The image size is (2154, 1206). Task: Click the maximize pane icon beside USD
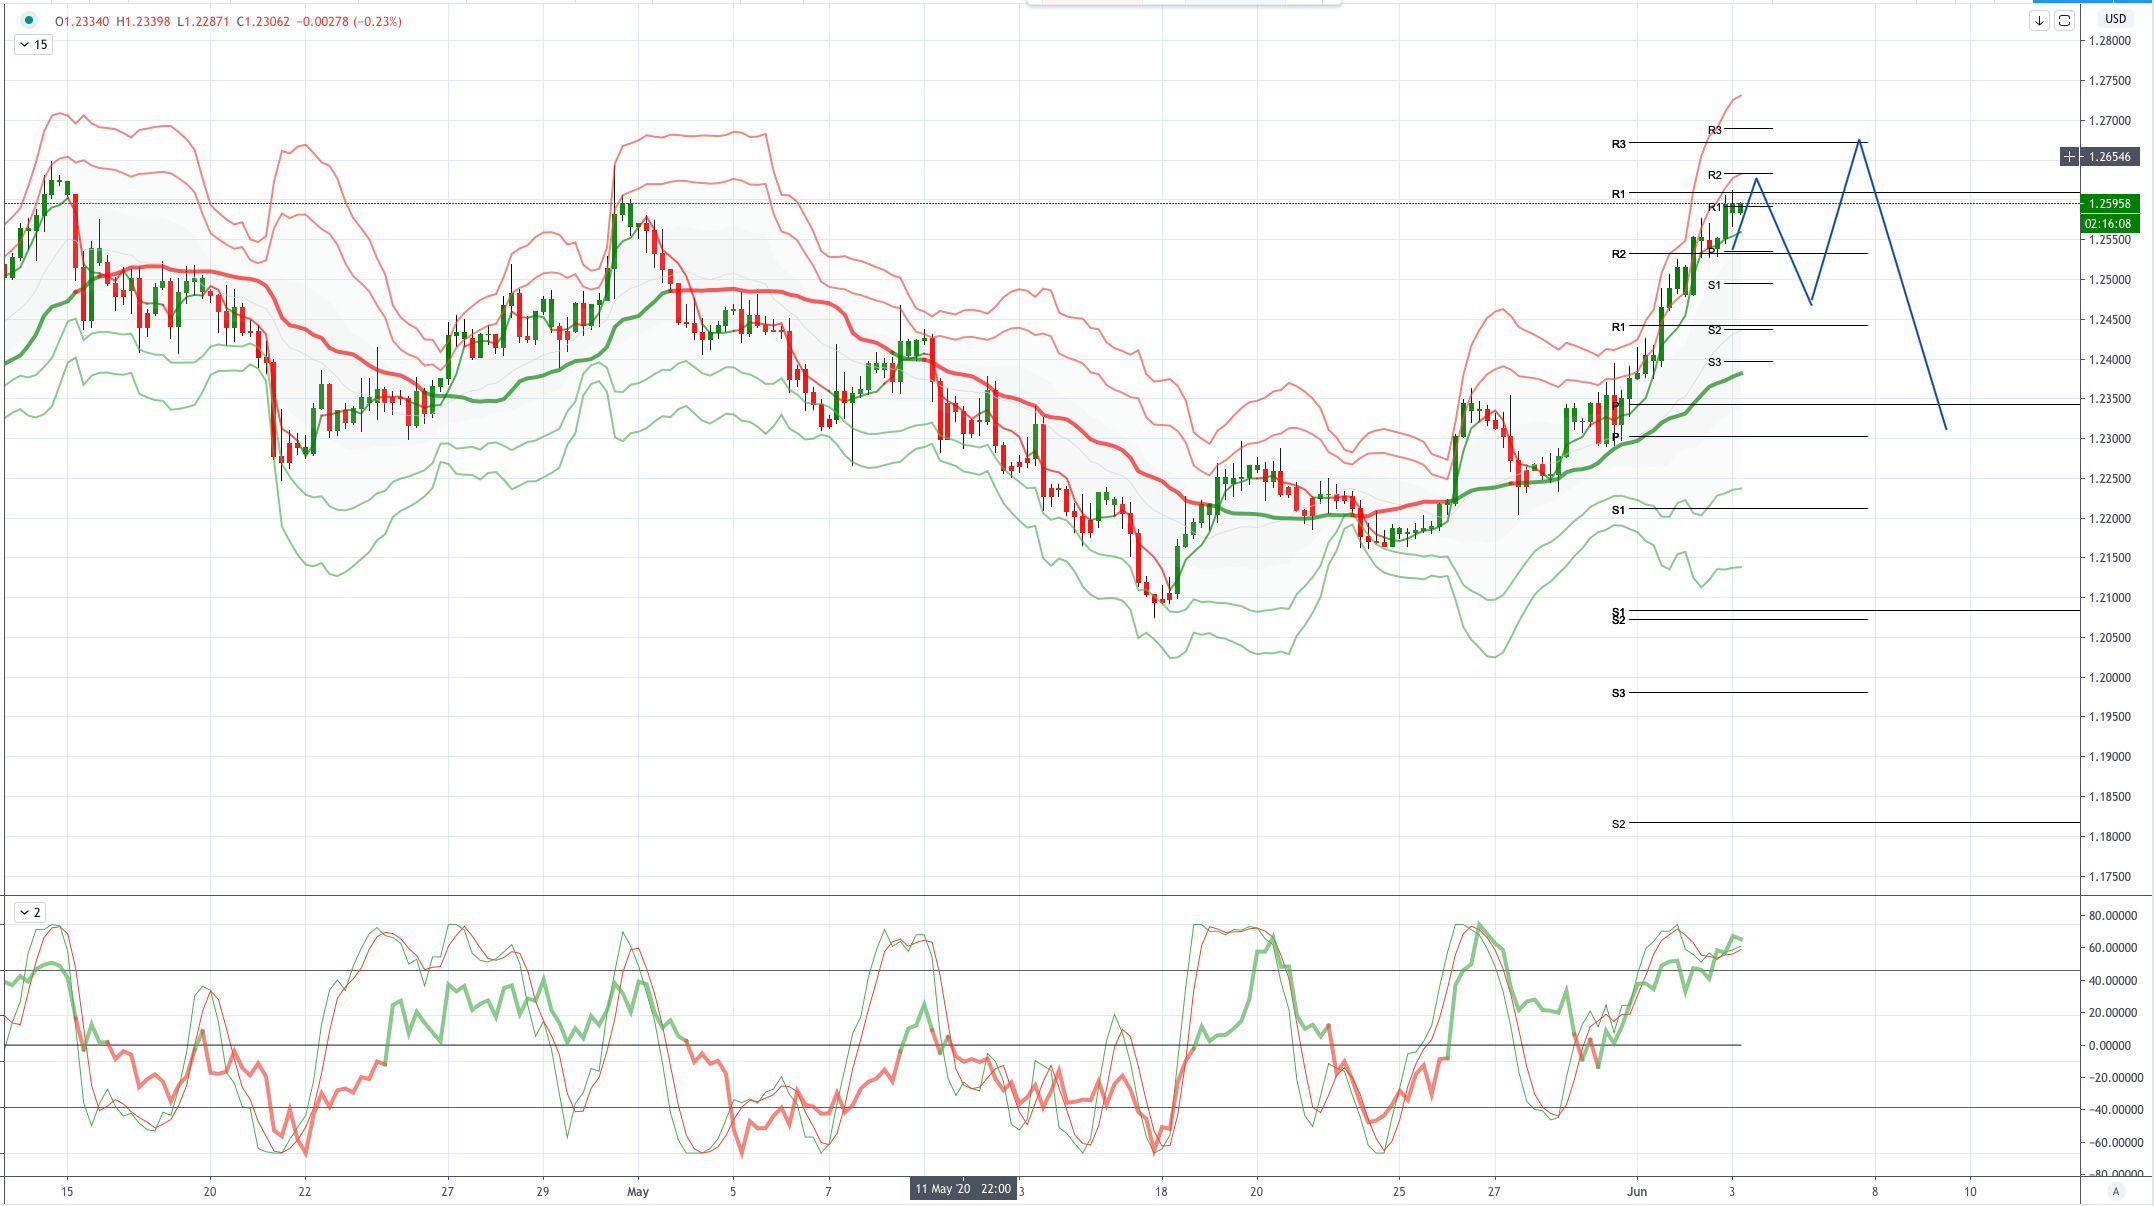click(x=2064, y=20)
